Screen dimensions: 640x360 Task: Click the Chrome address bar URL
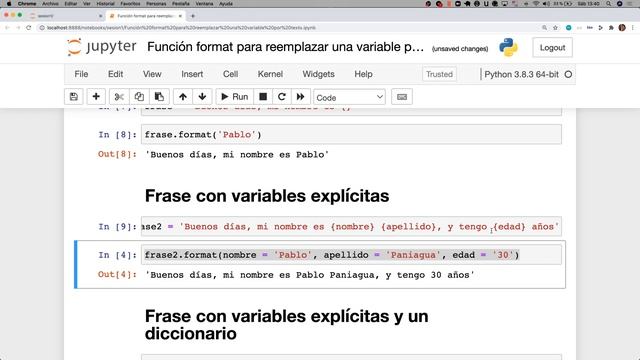pyautogui.click(x=181, y=28)
